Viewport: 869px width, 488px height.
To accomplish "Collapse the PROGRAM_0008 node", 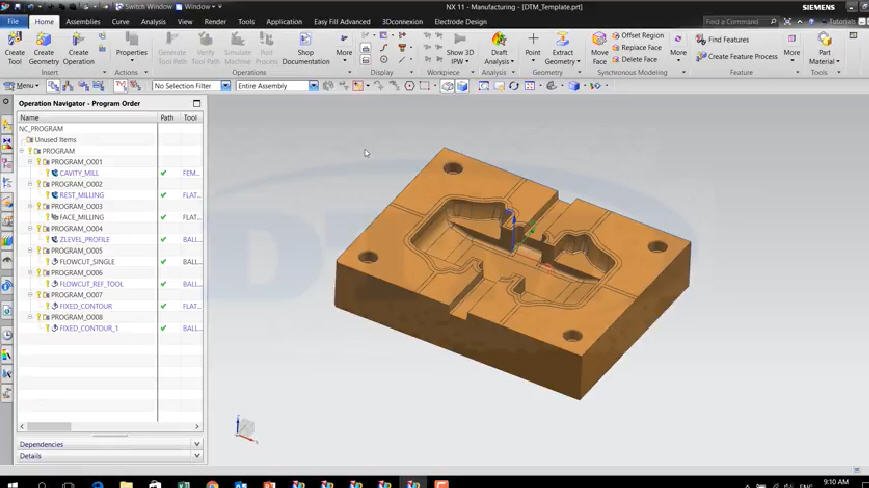I will (30, 317).
